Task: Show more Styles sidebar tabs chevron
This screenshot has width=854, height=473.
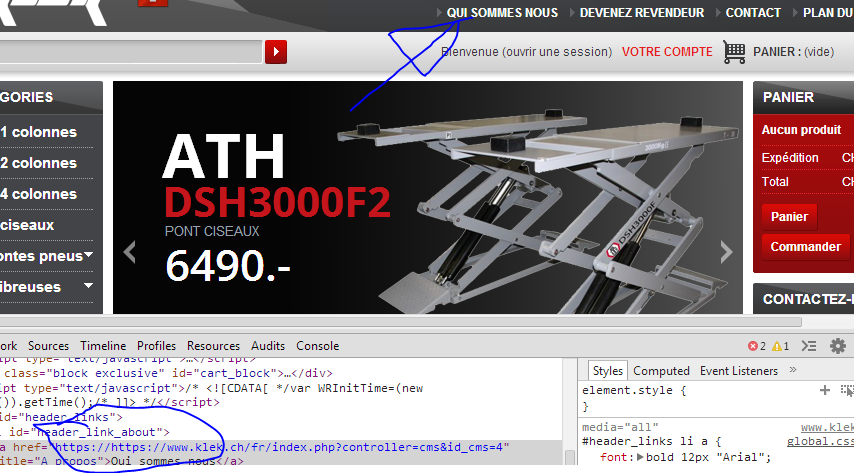Action: coord(793,370)
